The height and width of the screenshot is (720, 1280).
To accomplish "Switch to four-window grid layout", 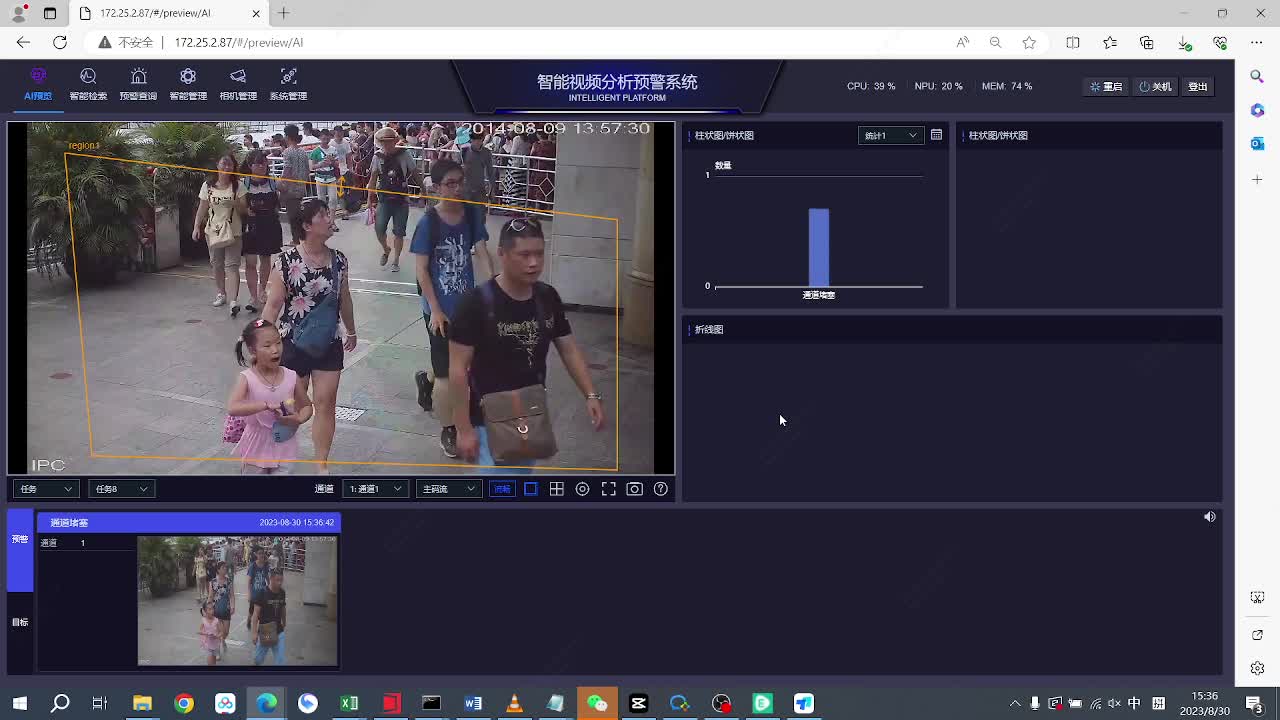I will click(x=557, y=489).
